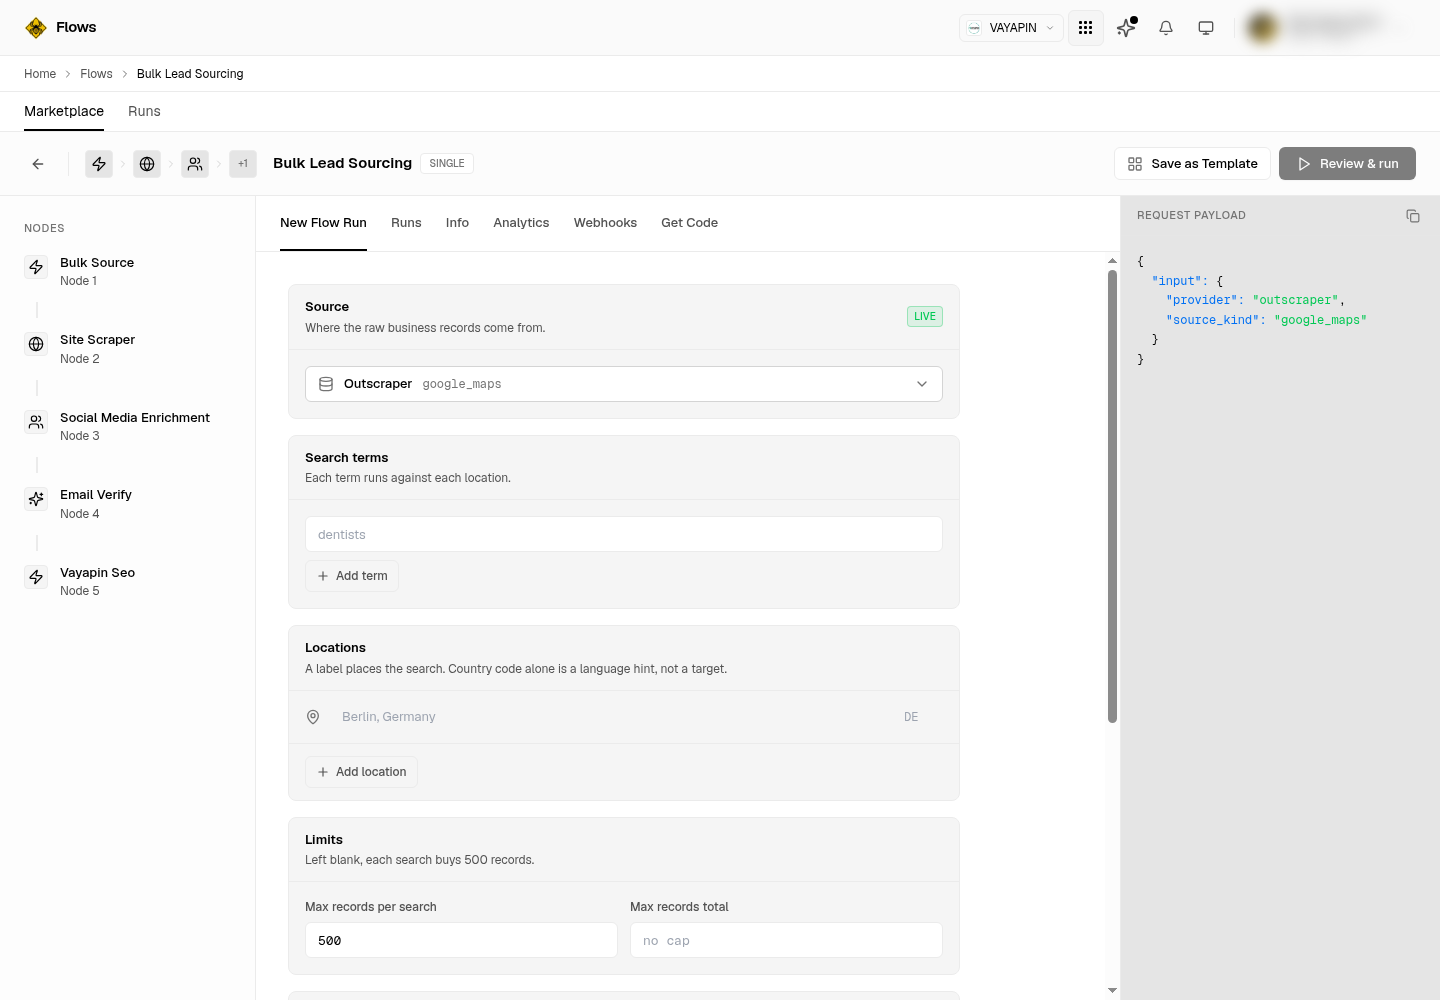Click Review & run button
The width and height of the screenshot is (1440, 1000).
tap(1347, 164)
